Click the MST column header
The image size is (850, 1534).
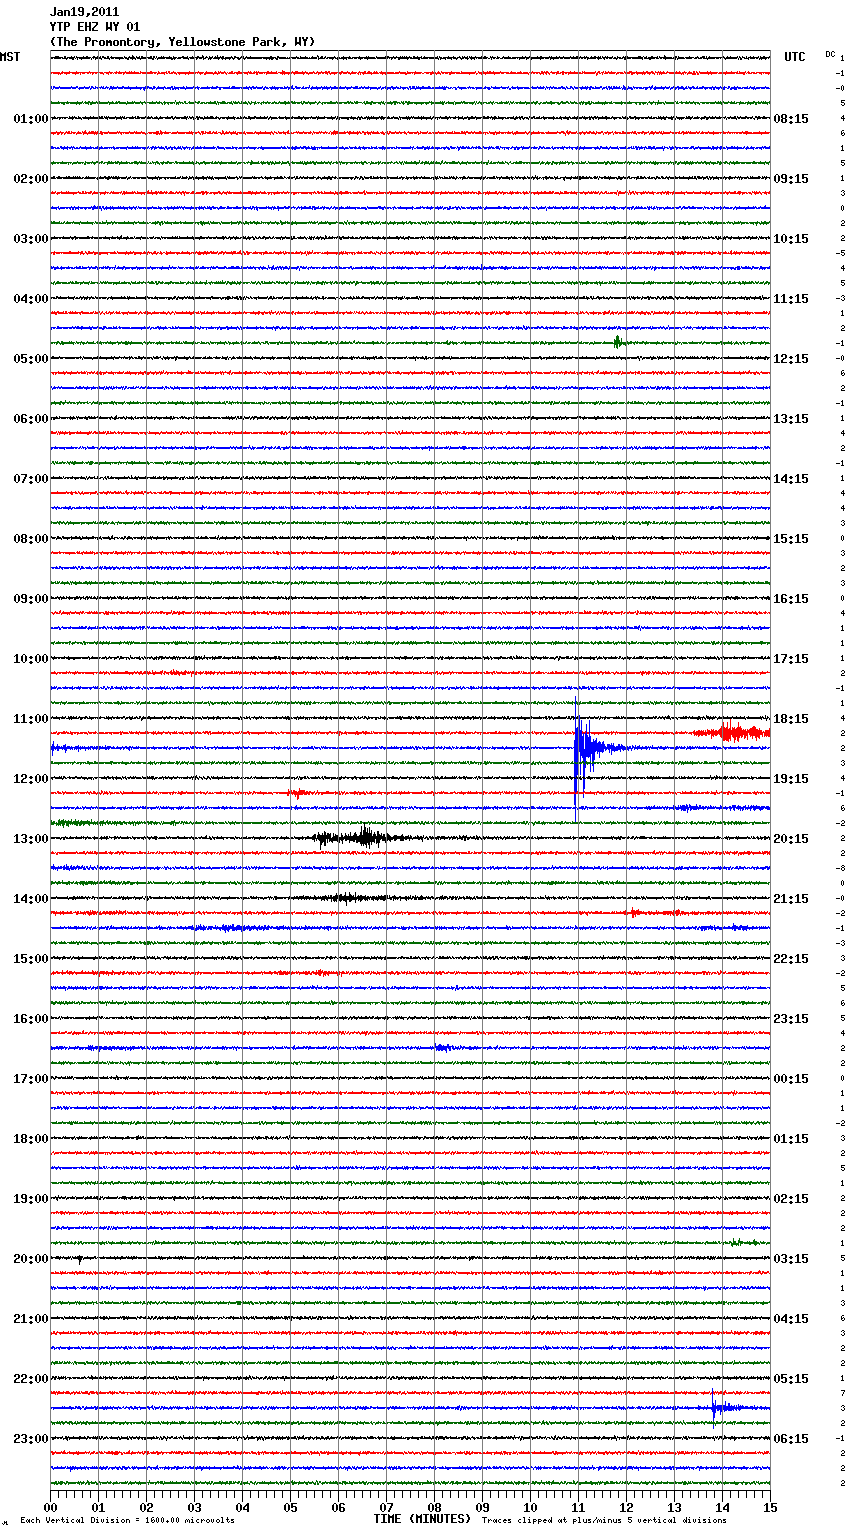click(x=10, y=57)
